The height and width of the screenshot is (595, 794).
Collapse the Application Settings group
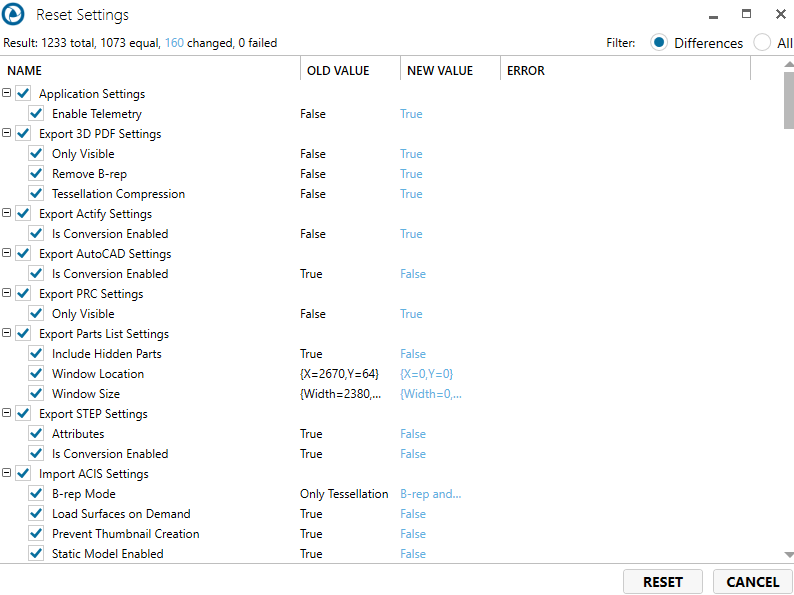(x=7, y=93)
